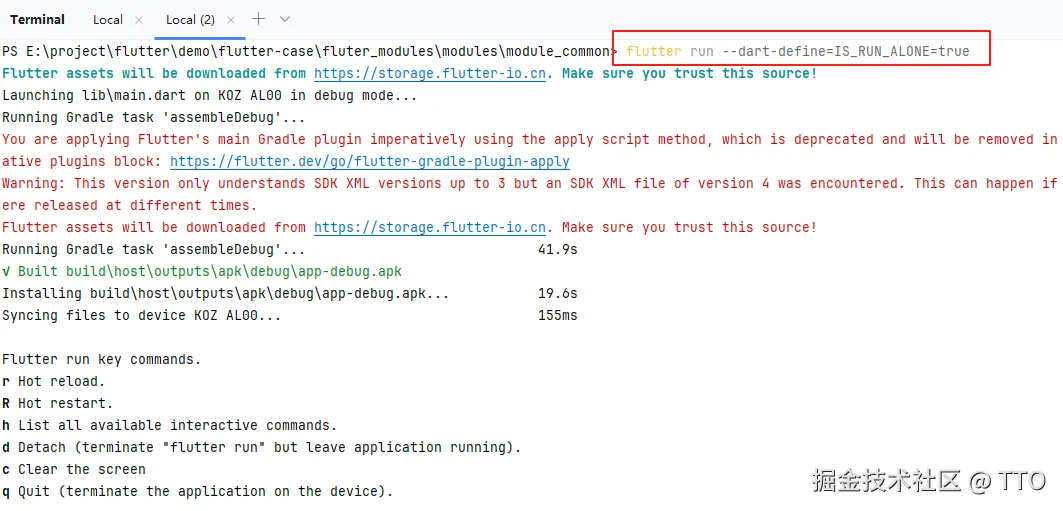The width and height of the screenshot is (1063, 511).
Task: Click the PowerShell module_common path prompt
Action: coord(309,51)
